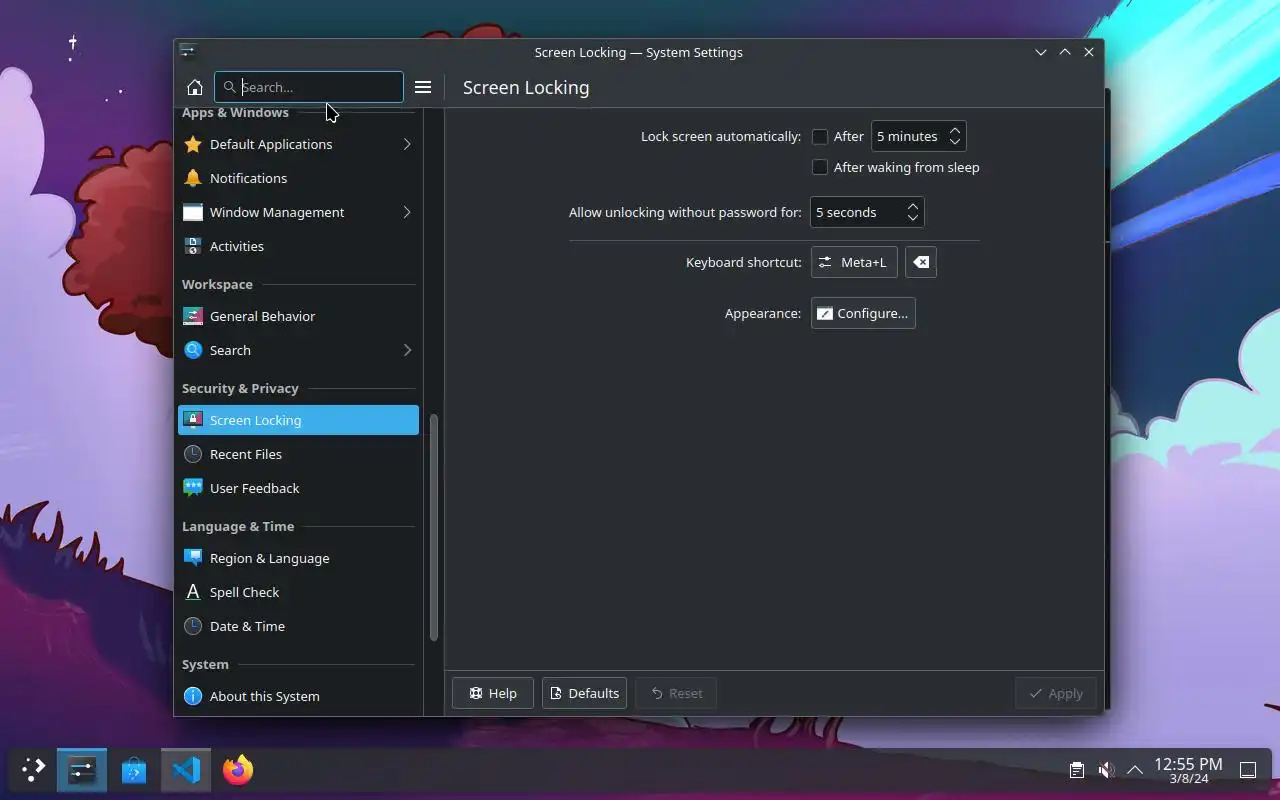Viewport: 1280px width, 800px height.
Task: Click the Defaults button
Action: (584, 693)
